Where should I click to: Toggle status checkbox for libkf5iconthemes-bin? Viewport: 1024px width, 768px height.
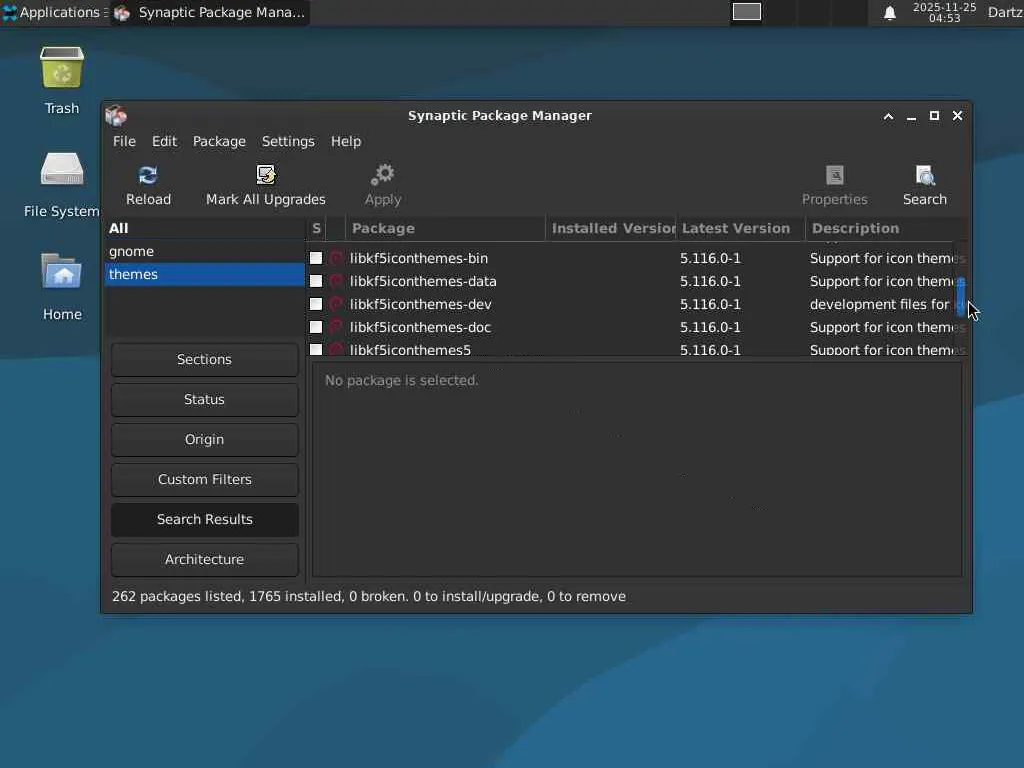click(x=316, y=258)
